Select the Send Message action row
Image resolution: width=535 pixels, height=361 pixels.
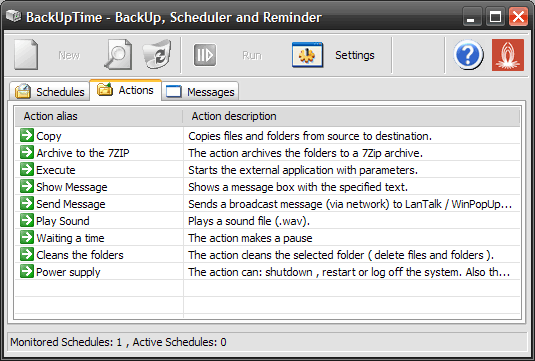click(268, 204)
